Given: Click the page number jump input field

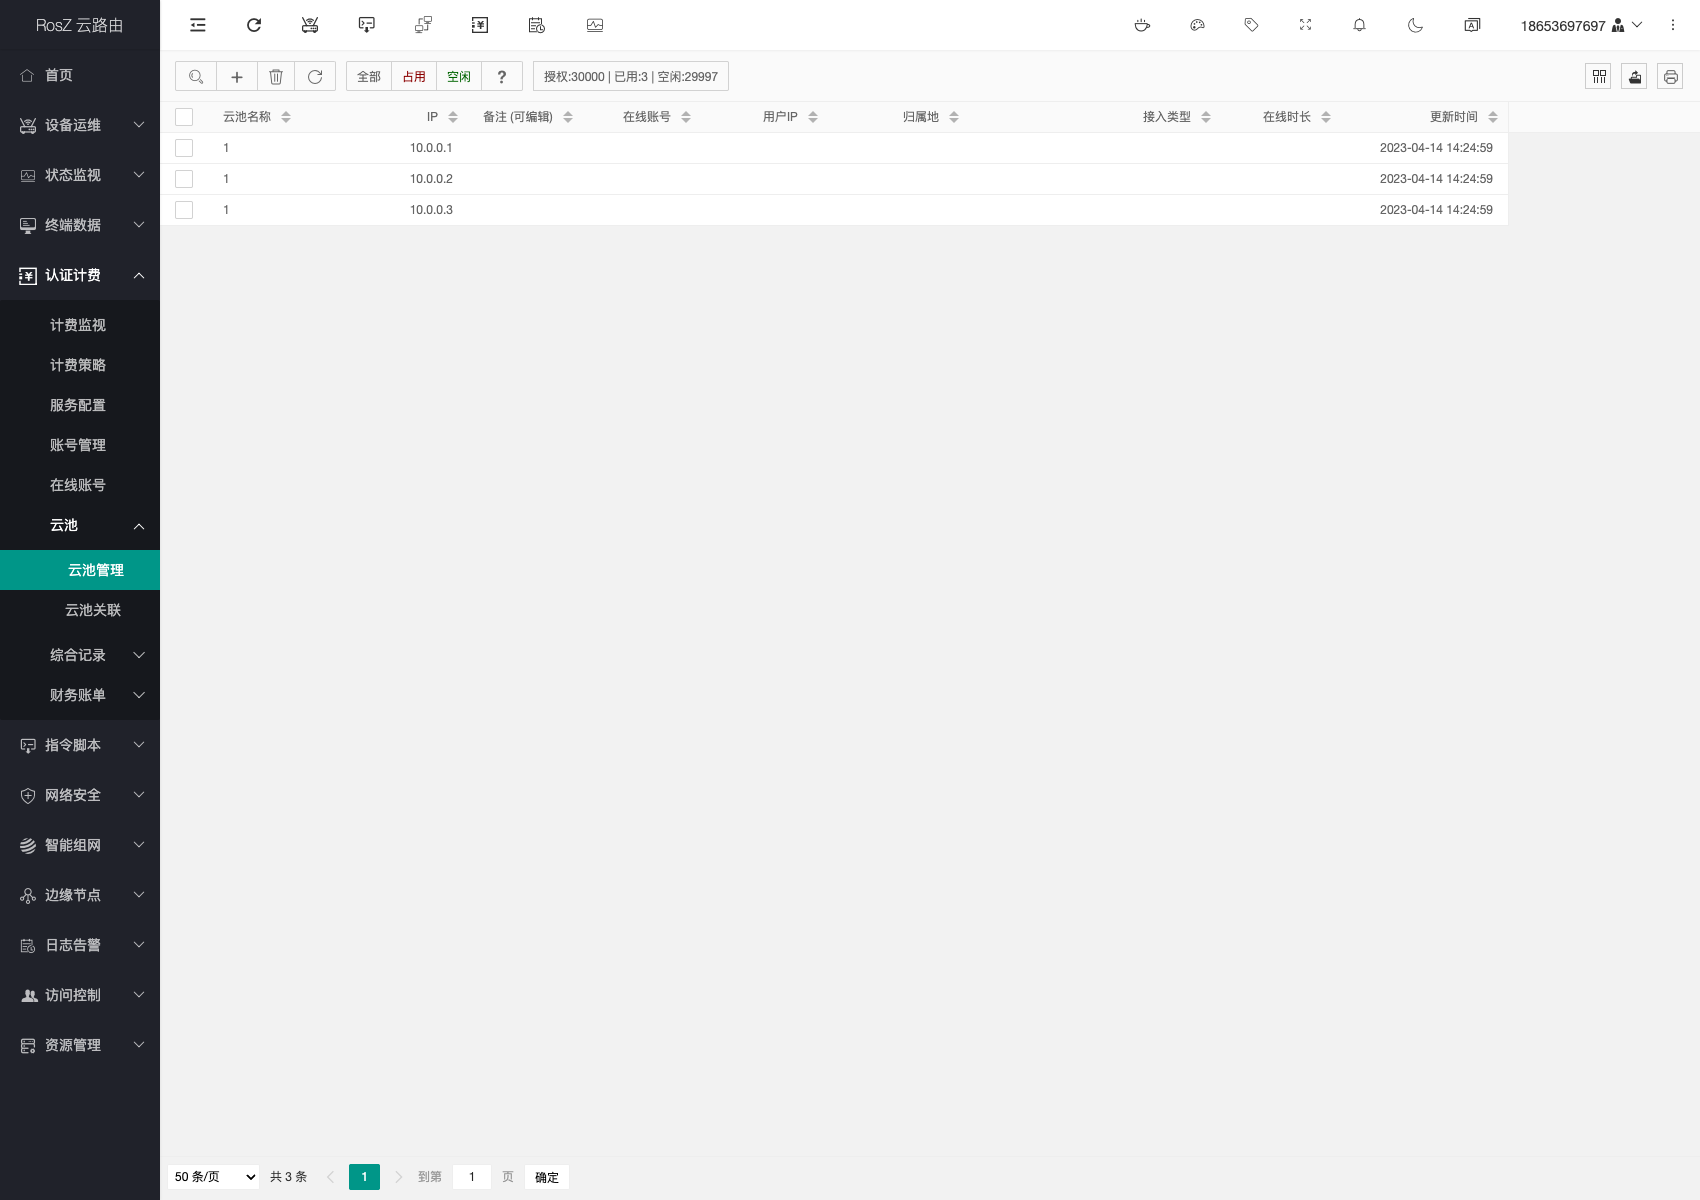Looking at the screenshot, I should pos(472,1177).
